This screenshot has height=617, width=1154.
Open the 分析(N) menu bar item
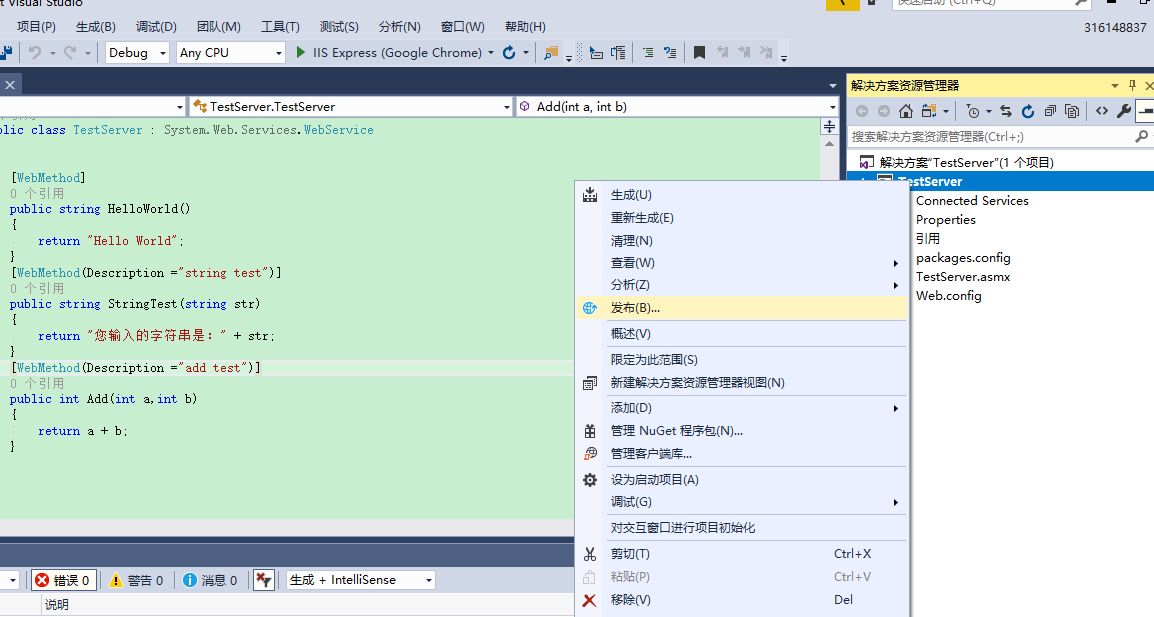point(400,27)
